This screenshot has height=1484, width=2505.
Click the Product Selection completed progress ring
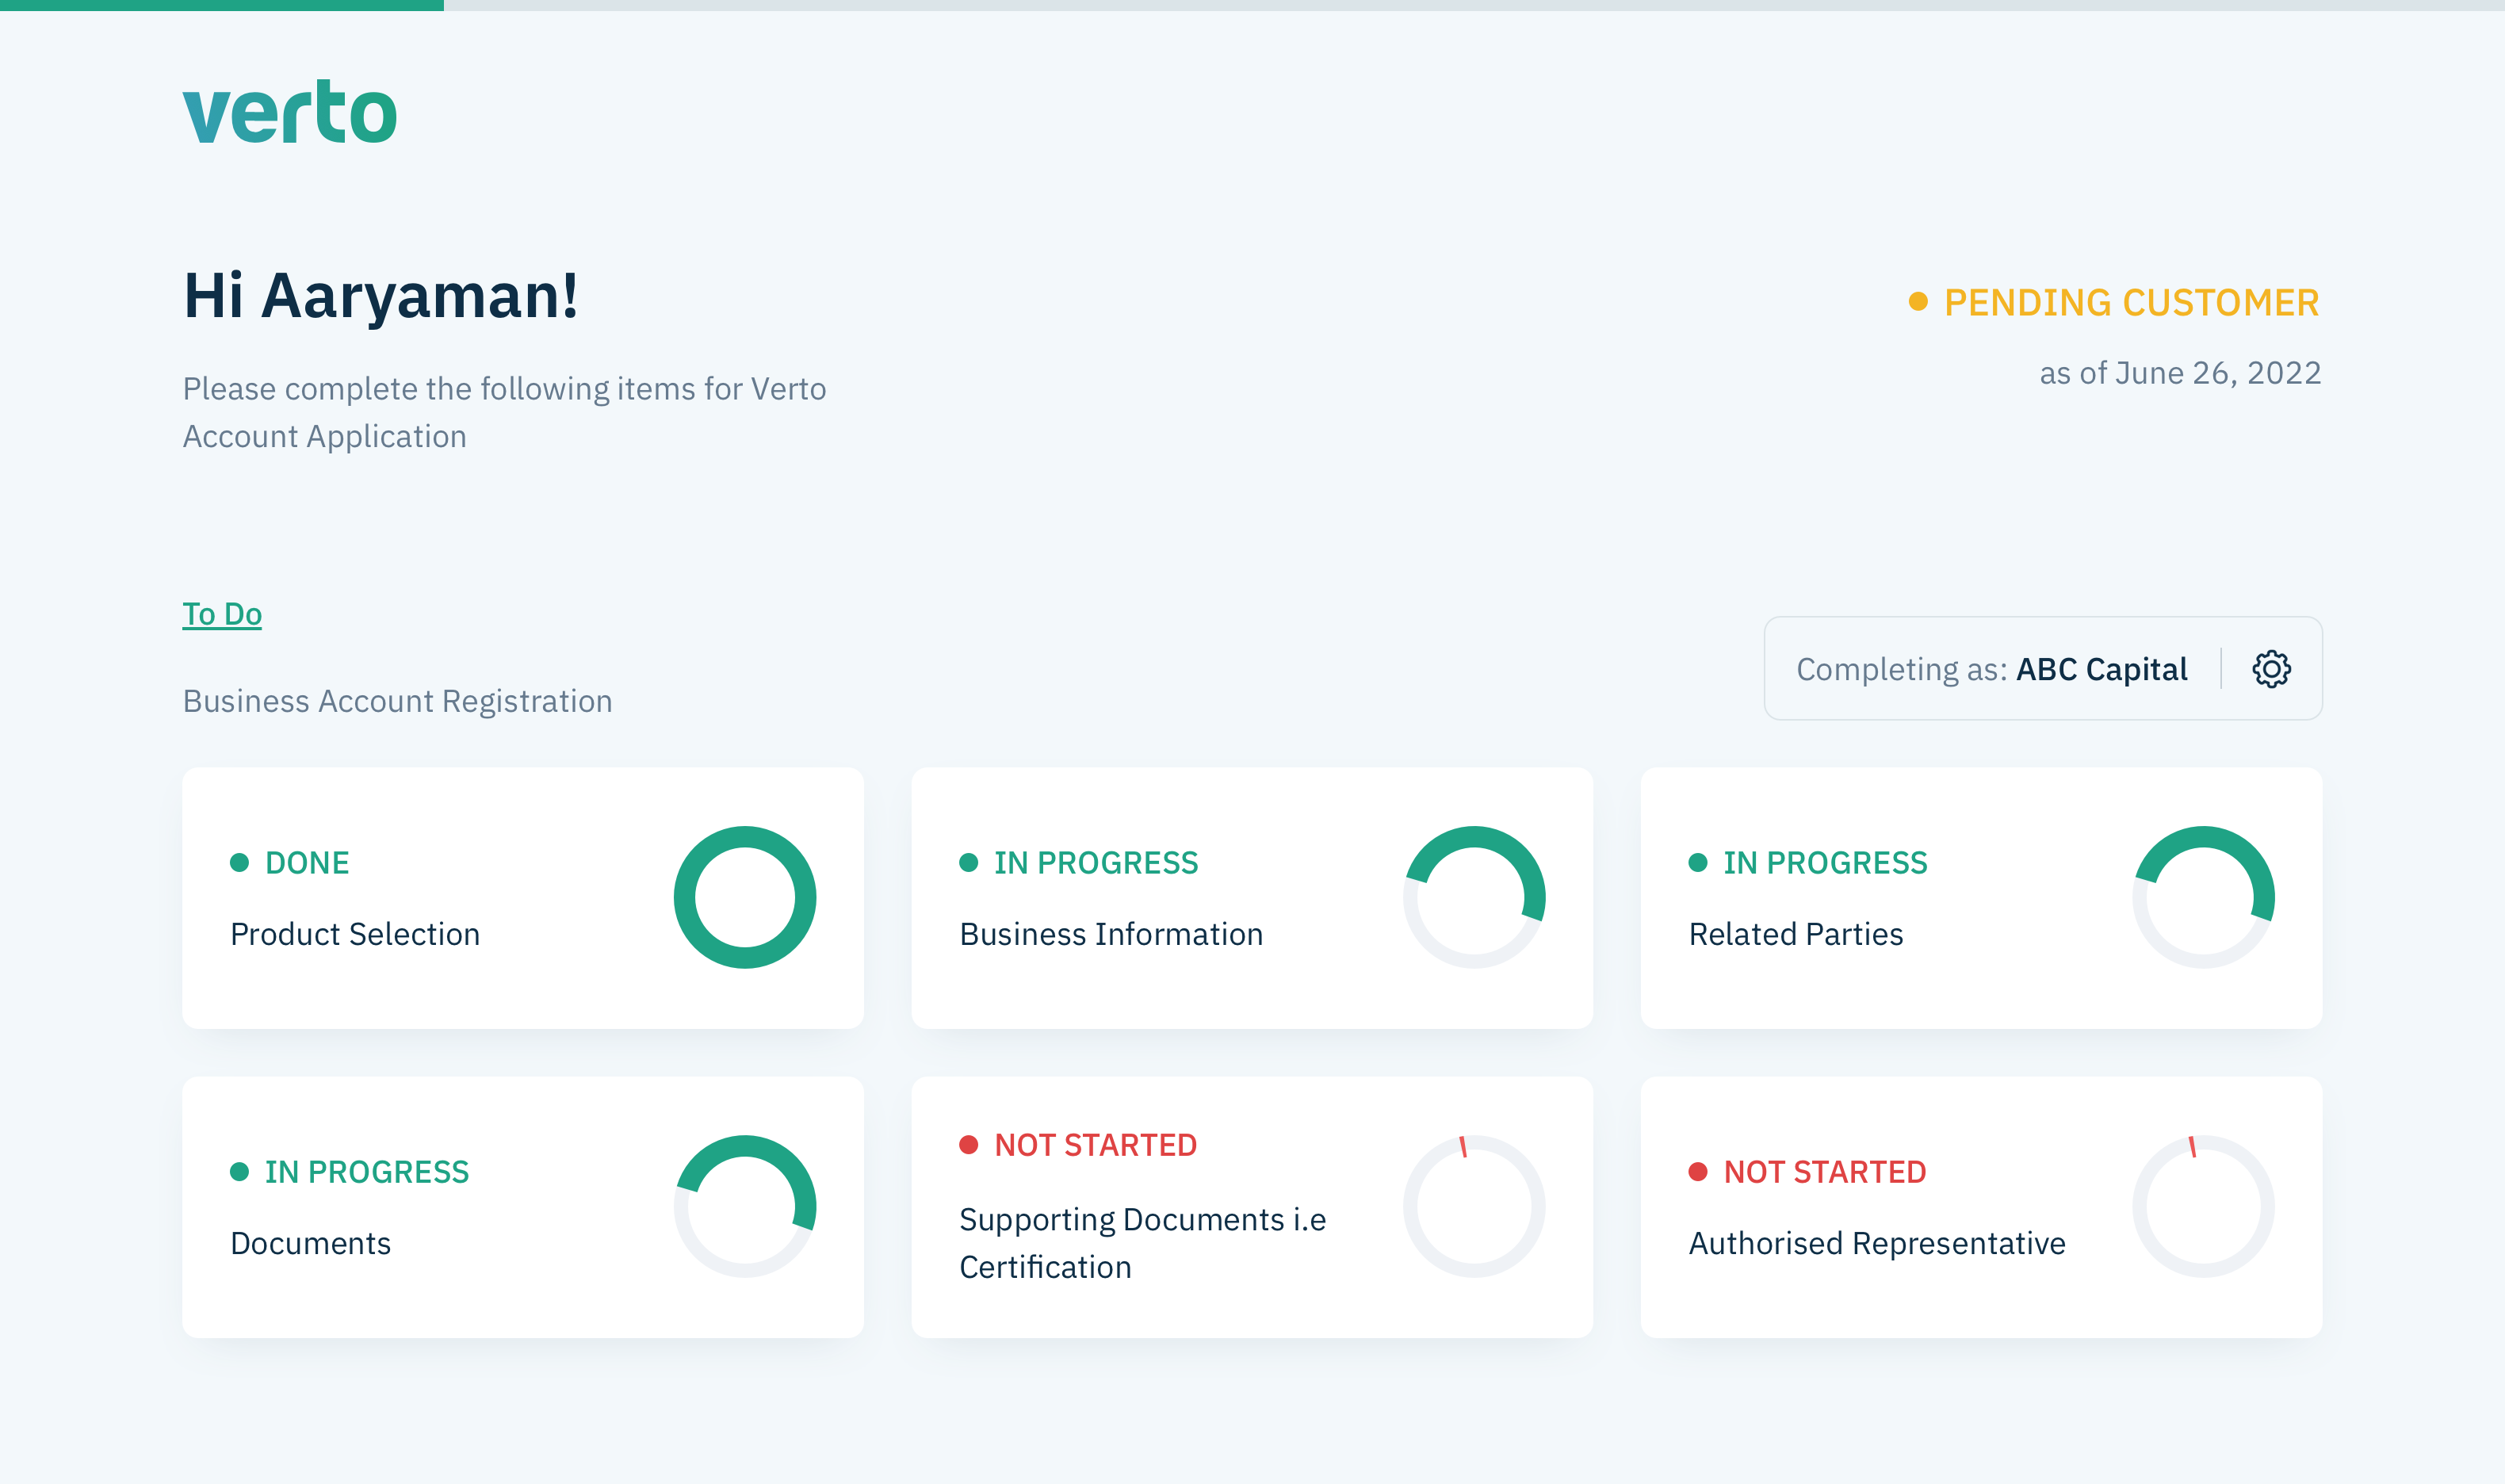coord(745,897)
